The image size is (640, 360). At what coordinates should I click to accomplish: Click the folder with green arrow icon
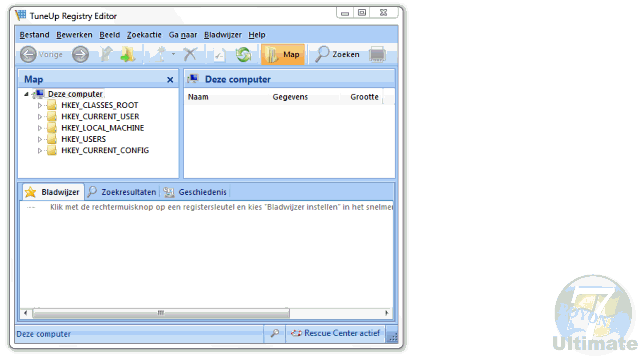pos(128,54)
